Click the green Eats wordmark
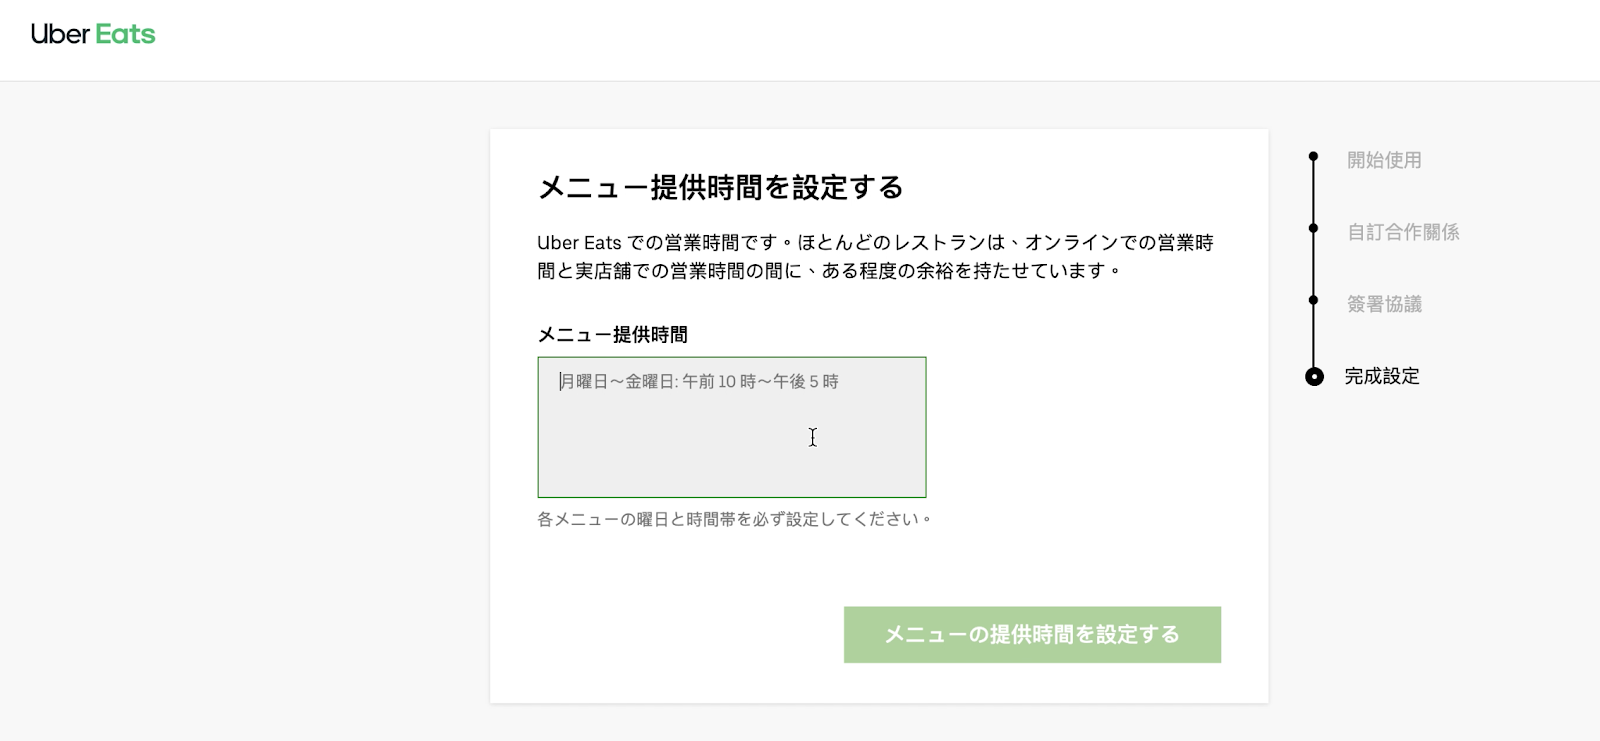Image resolution: width=1600 pixels, height=741 pixels. click(x=124, y=33)
